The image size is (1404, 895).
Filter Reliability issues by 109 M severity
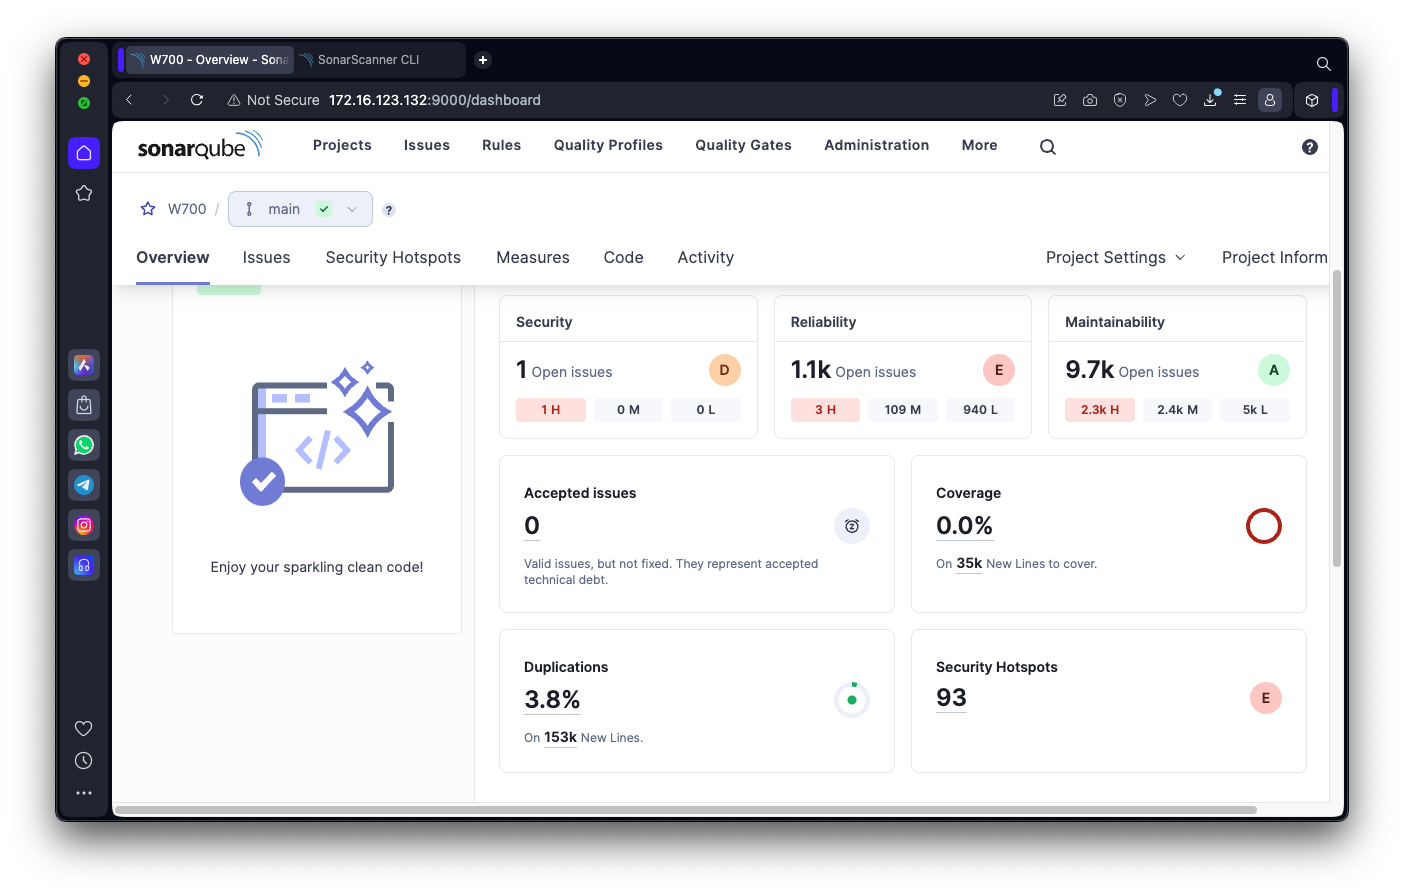click(903, 410)
